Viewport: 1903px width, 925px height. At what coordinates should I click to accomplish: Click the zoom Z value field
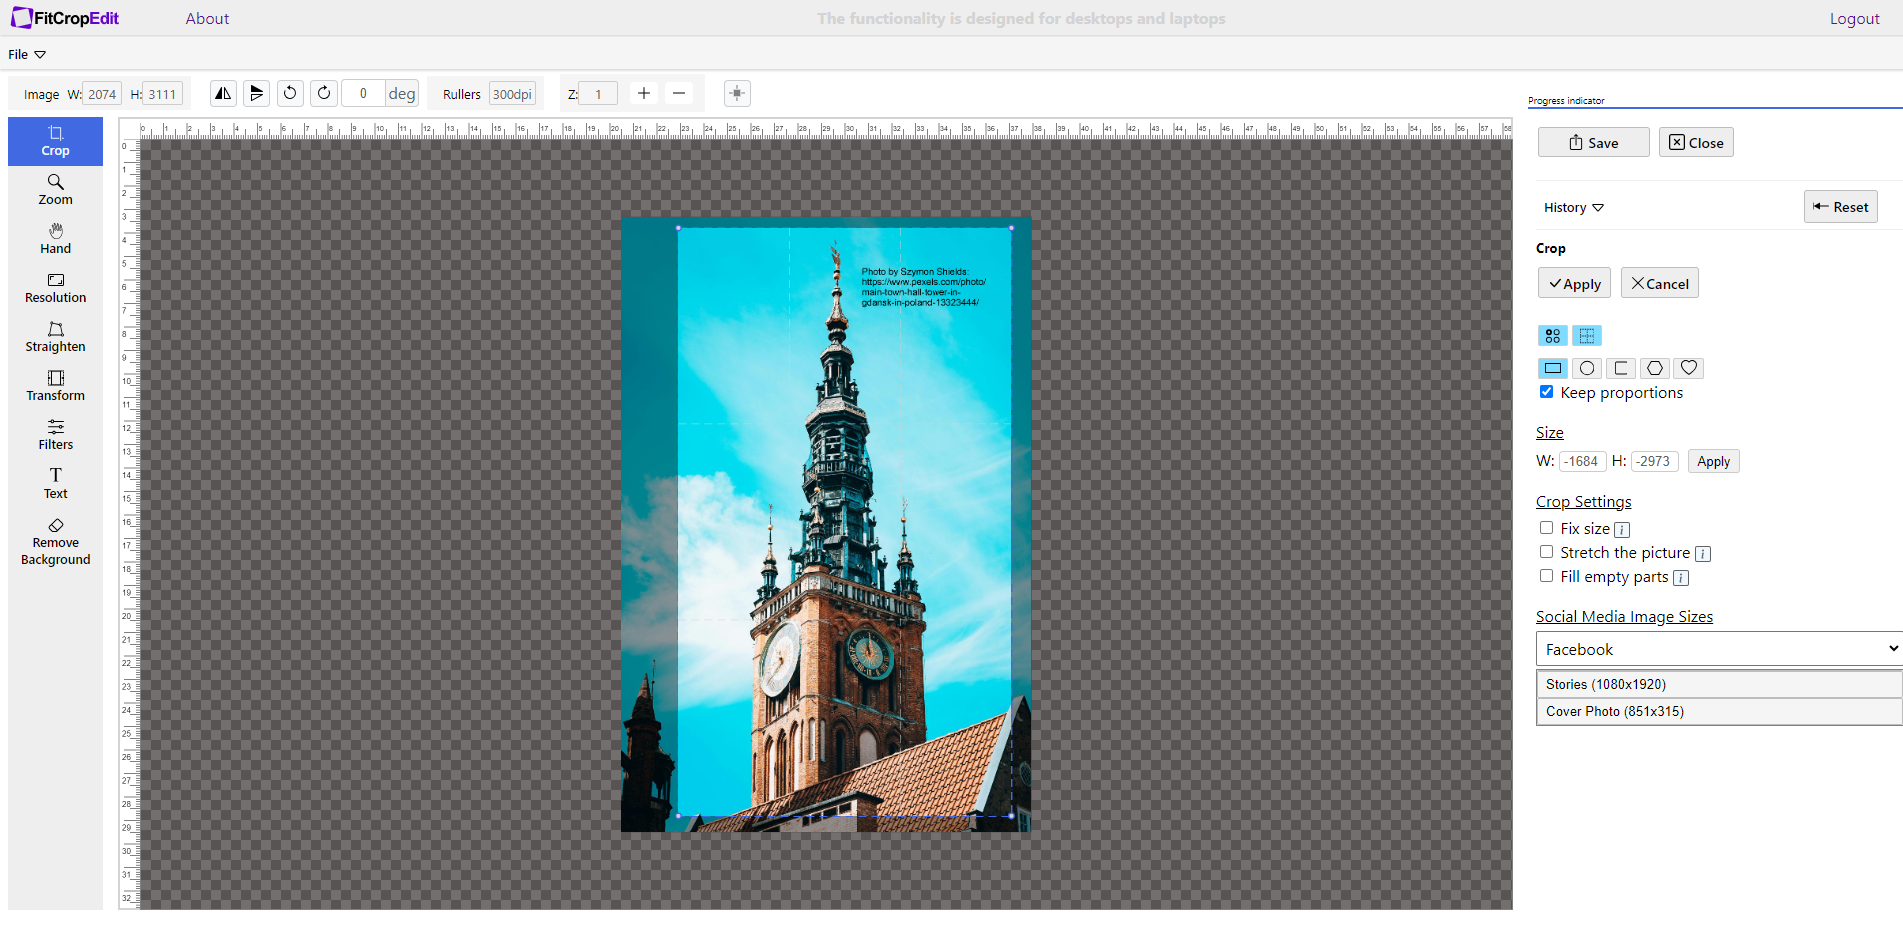click(x=598, y=94)
